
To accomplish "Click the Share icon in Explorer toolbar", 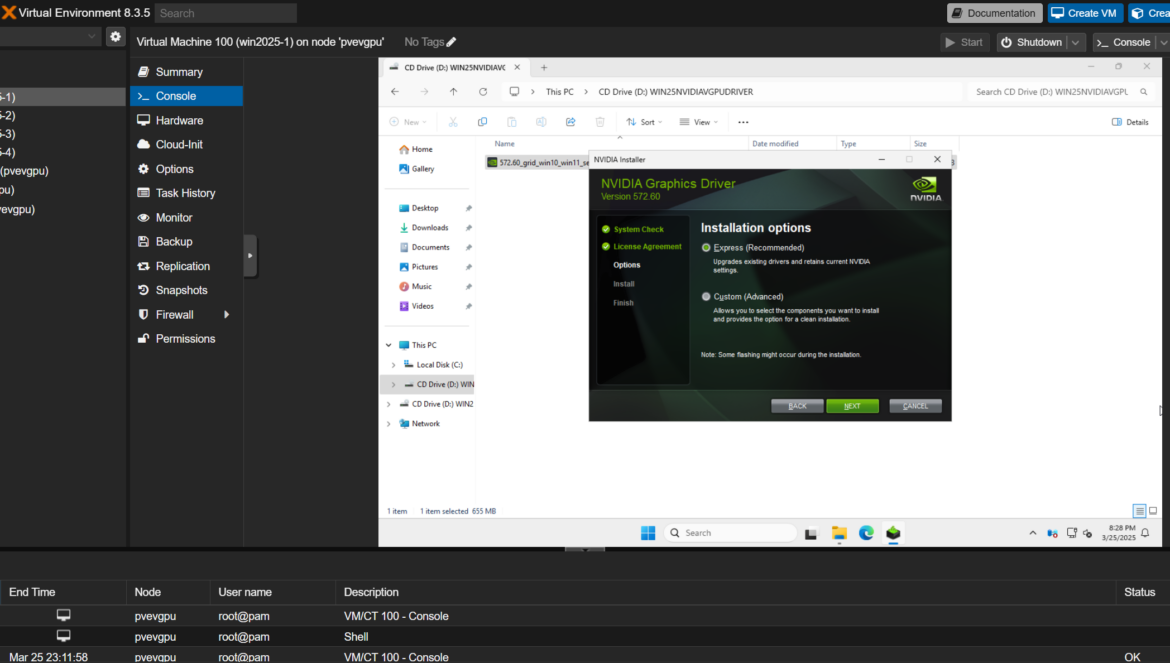I will [x=571, y=122].
